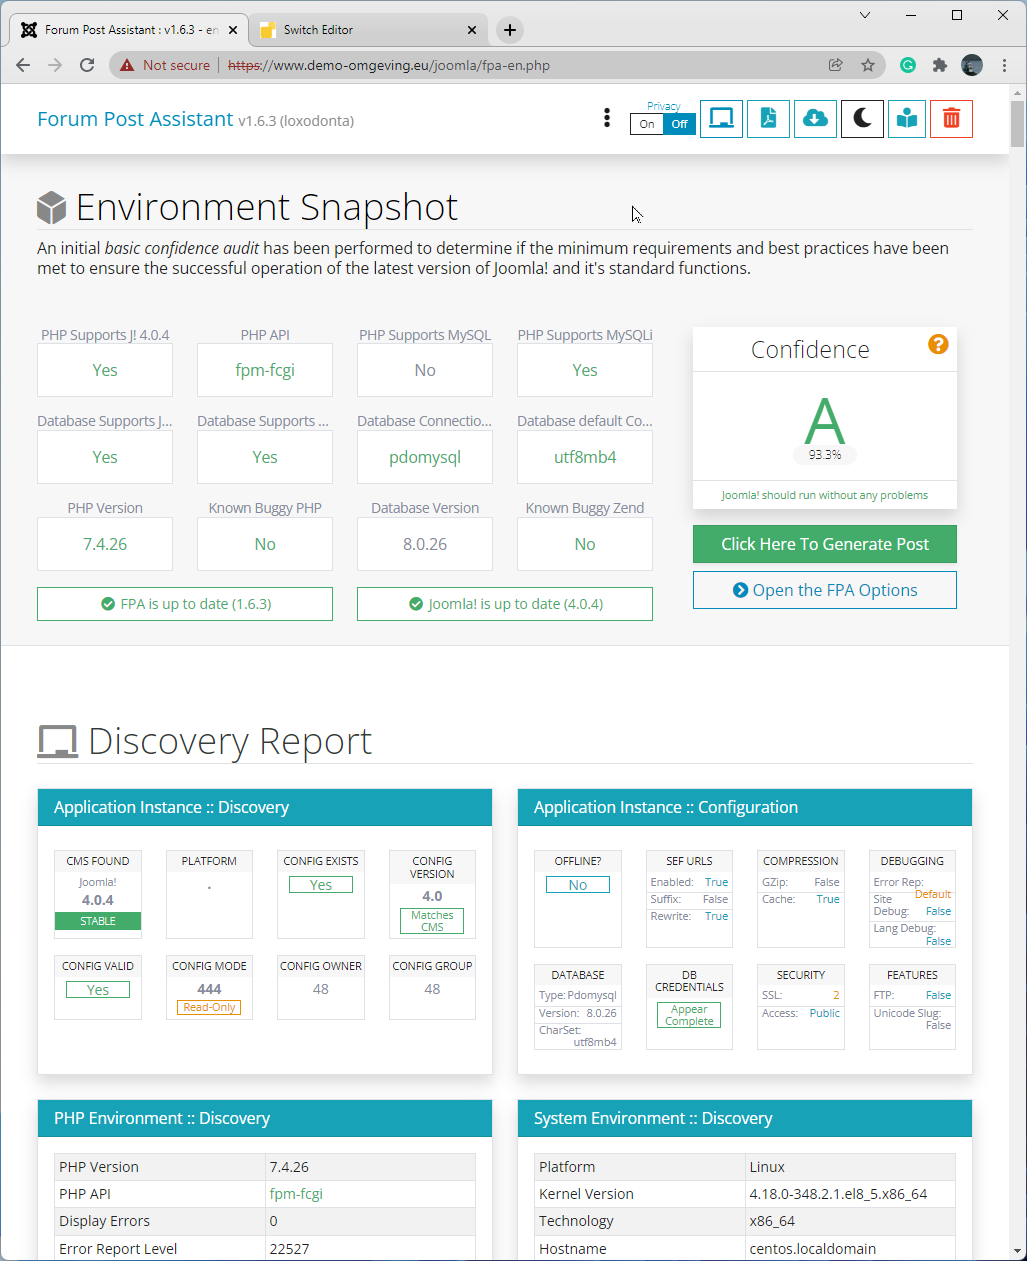
Task: Open the book reader documentation icon
Action: pos(907,119)
